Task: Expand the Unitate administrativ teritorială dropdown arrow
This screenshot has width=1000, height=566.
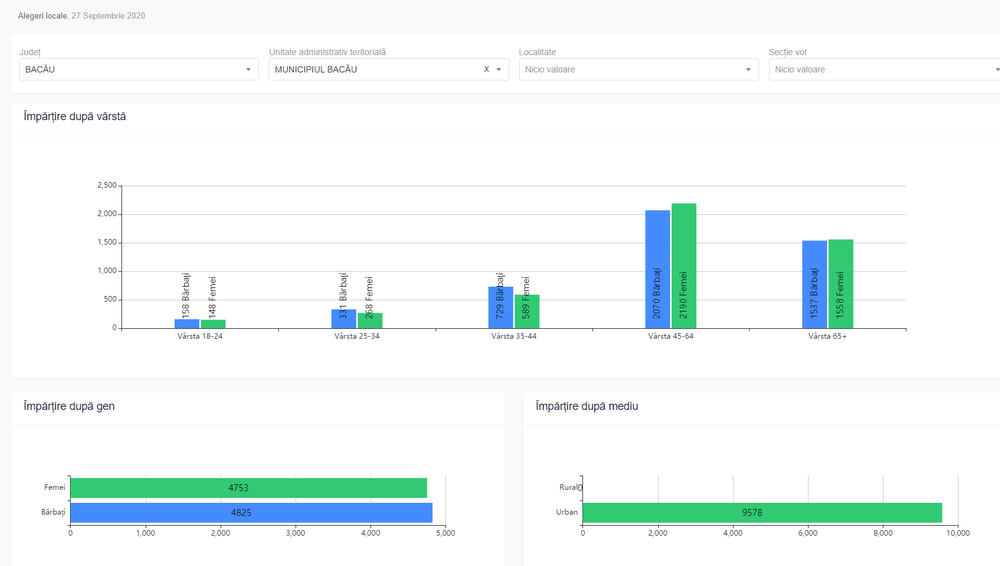Action: click(x=499, y=69)
